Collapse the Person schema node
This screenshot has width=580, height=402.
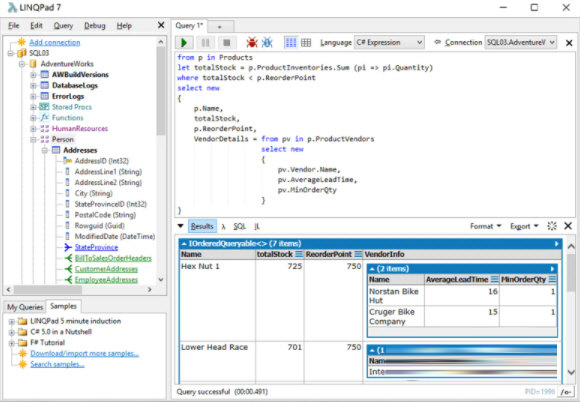tap(33, 139)
